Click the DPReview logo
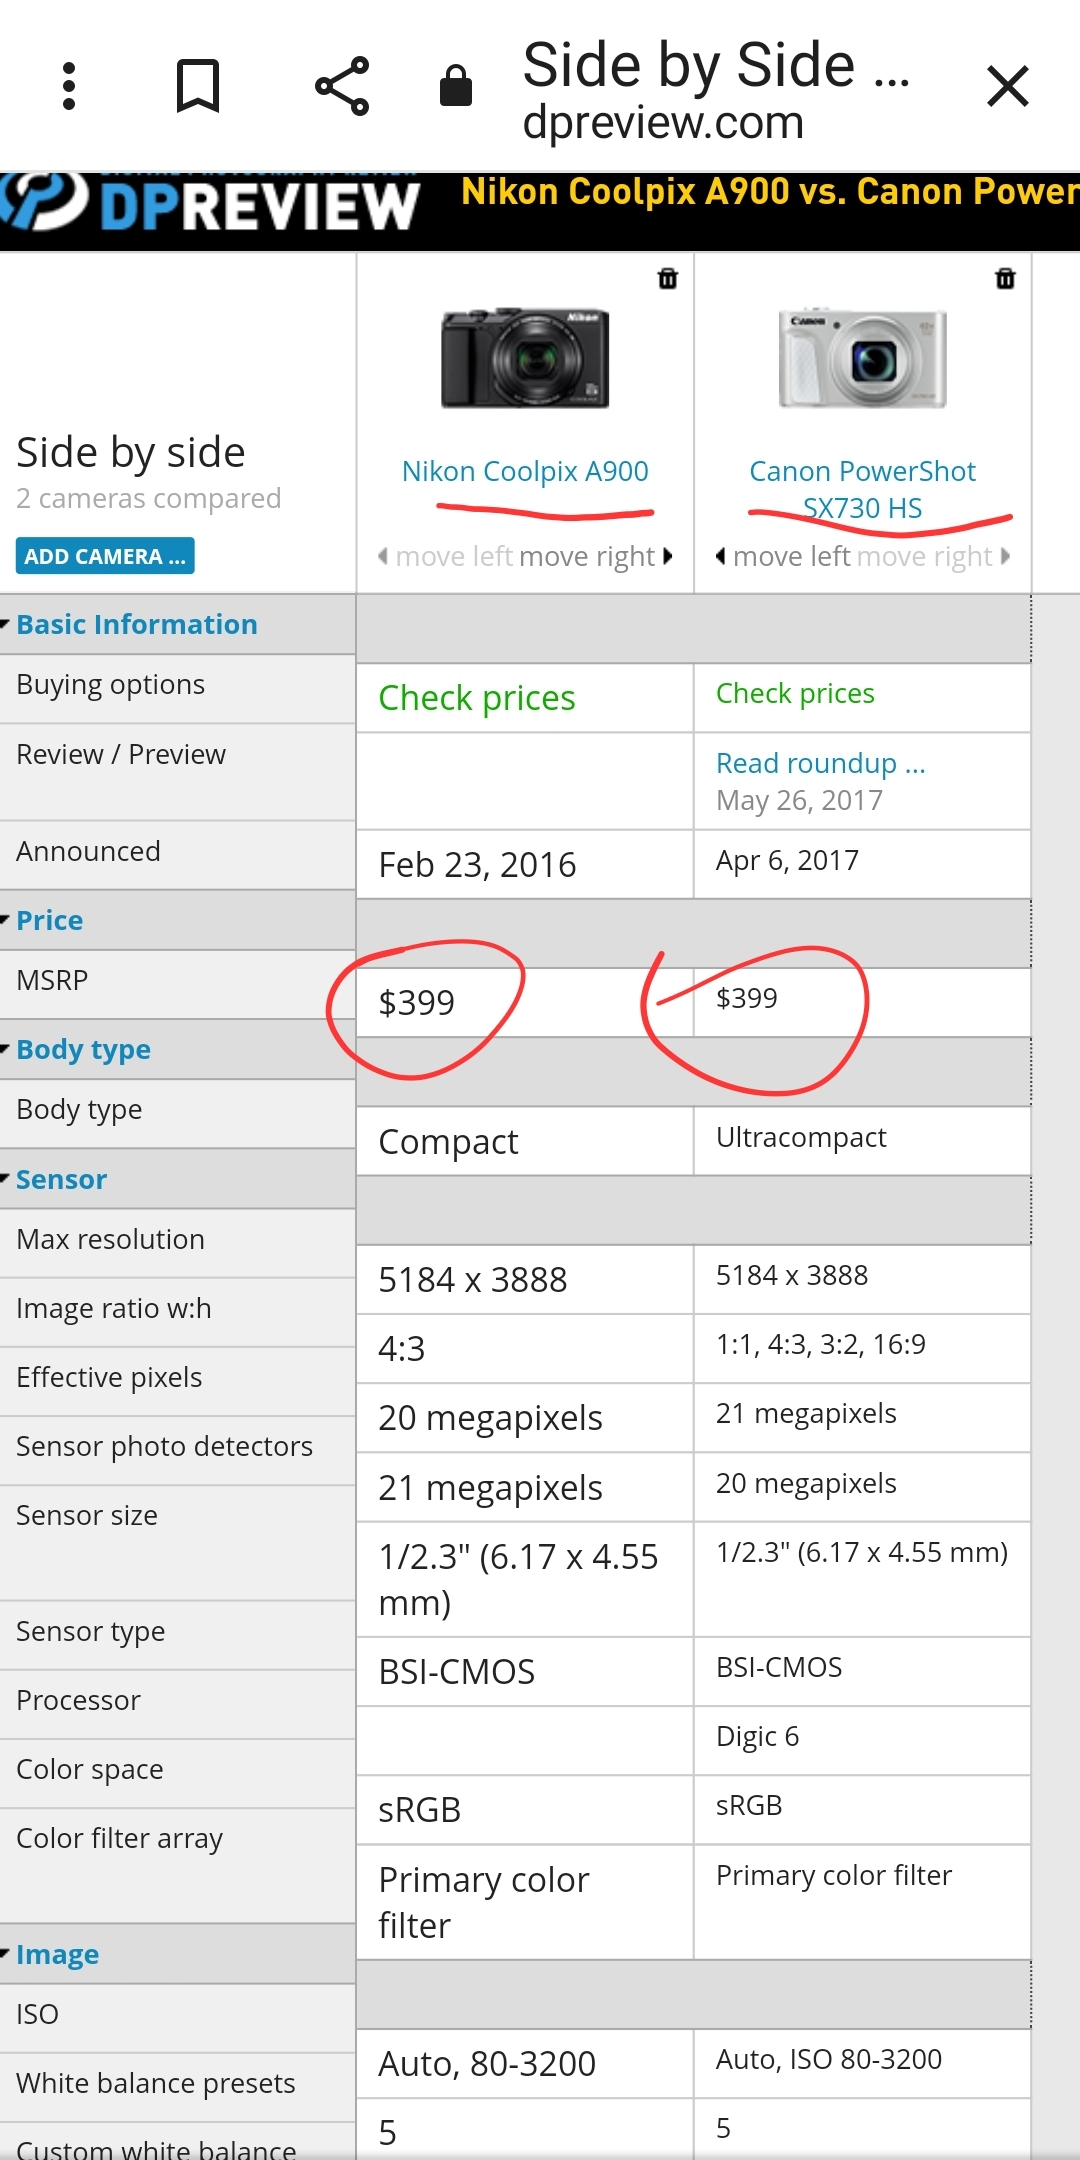Screen dimensions: 1080x2160 [210, 204]
